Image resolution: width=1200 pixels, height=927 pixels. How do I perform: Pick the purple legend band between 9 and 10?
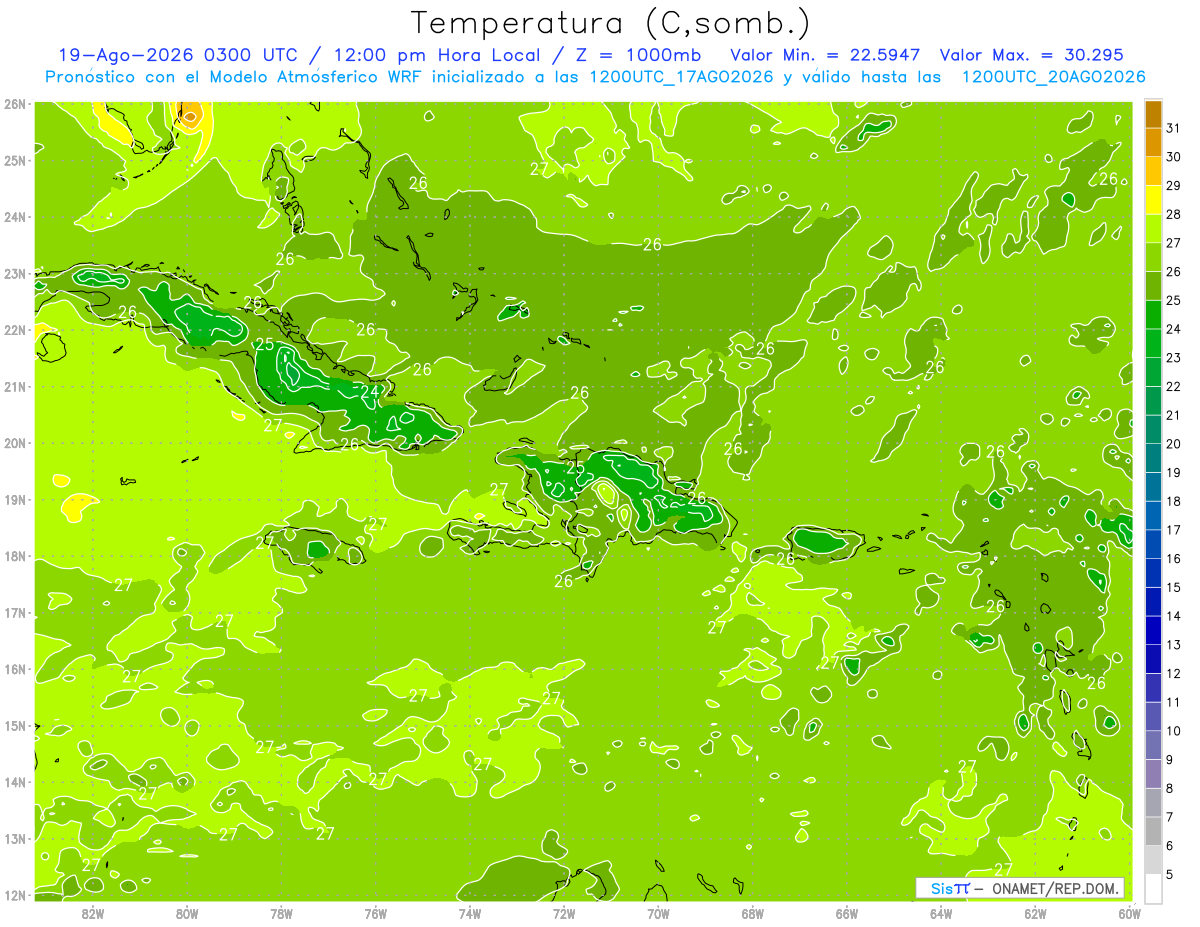[1154, 745]
